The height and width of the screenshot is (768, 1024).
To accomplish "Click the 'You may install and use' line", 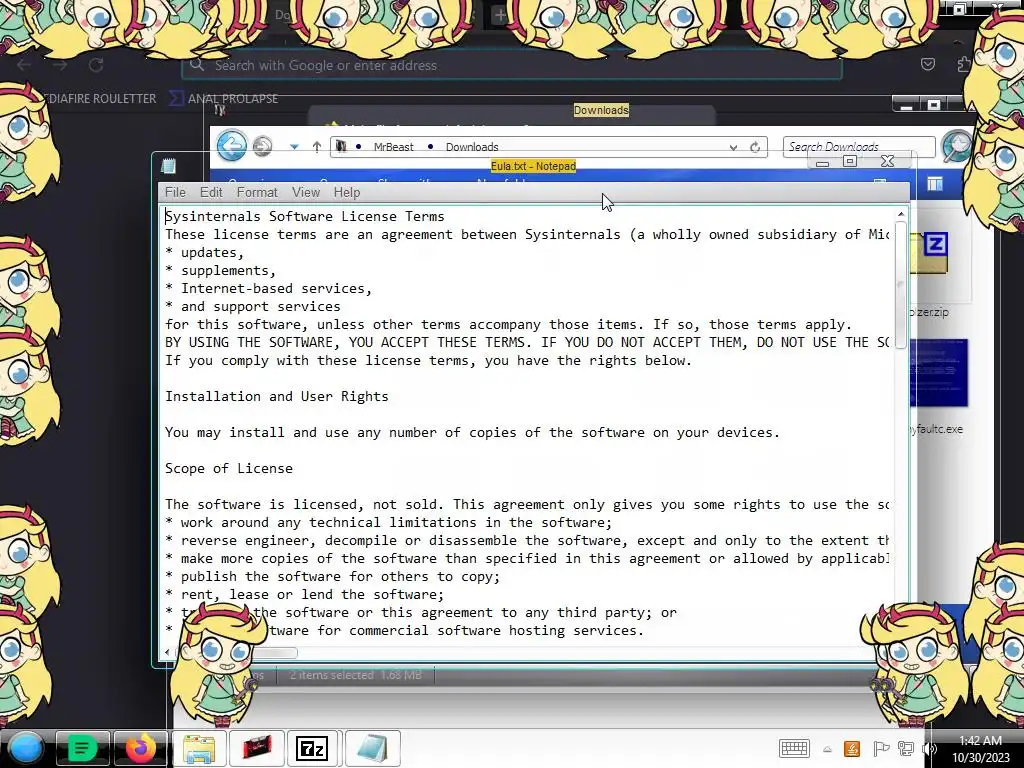I will tap(472, 432).
